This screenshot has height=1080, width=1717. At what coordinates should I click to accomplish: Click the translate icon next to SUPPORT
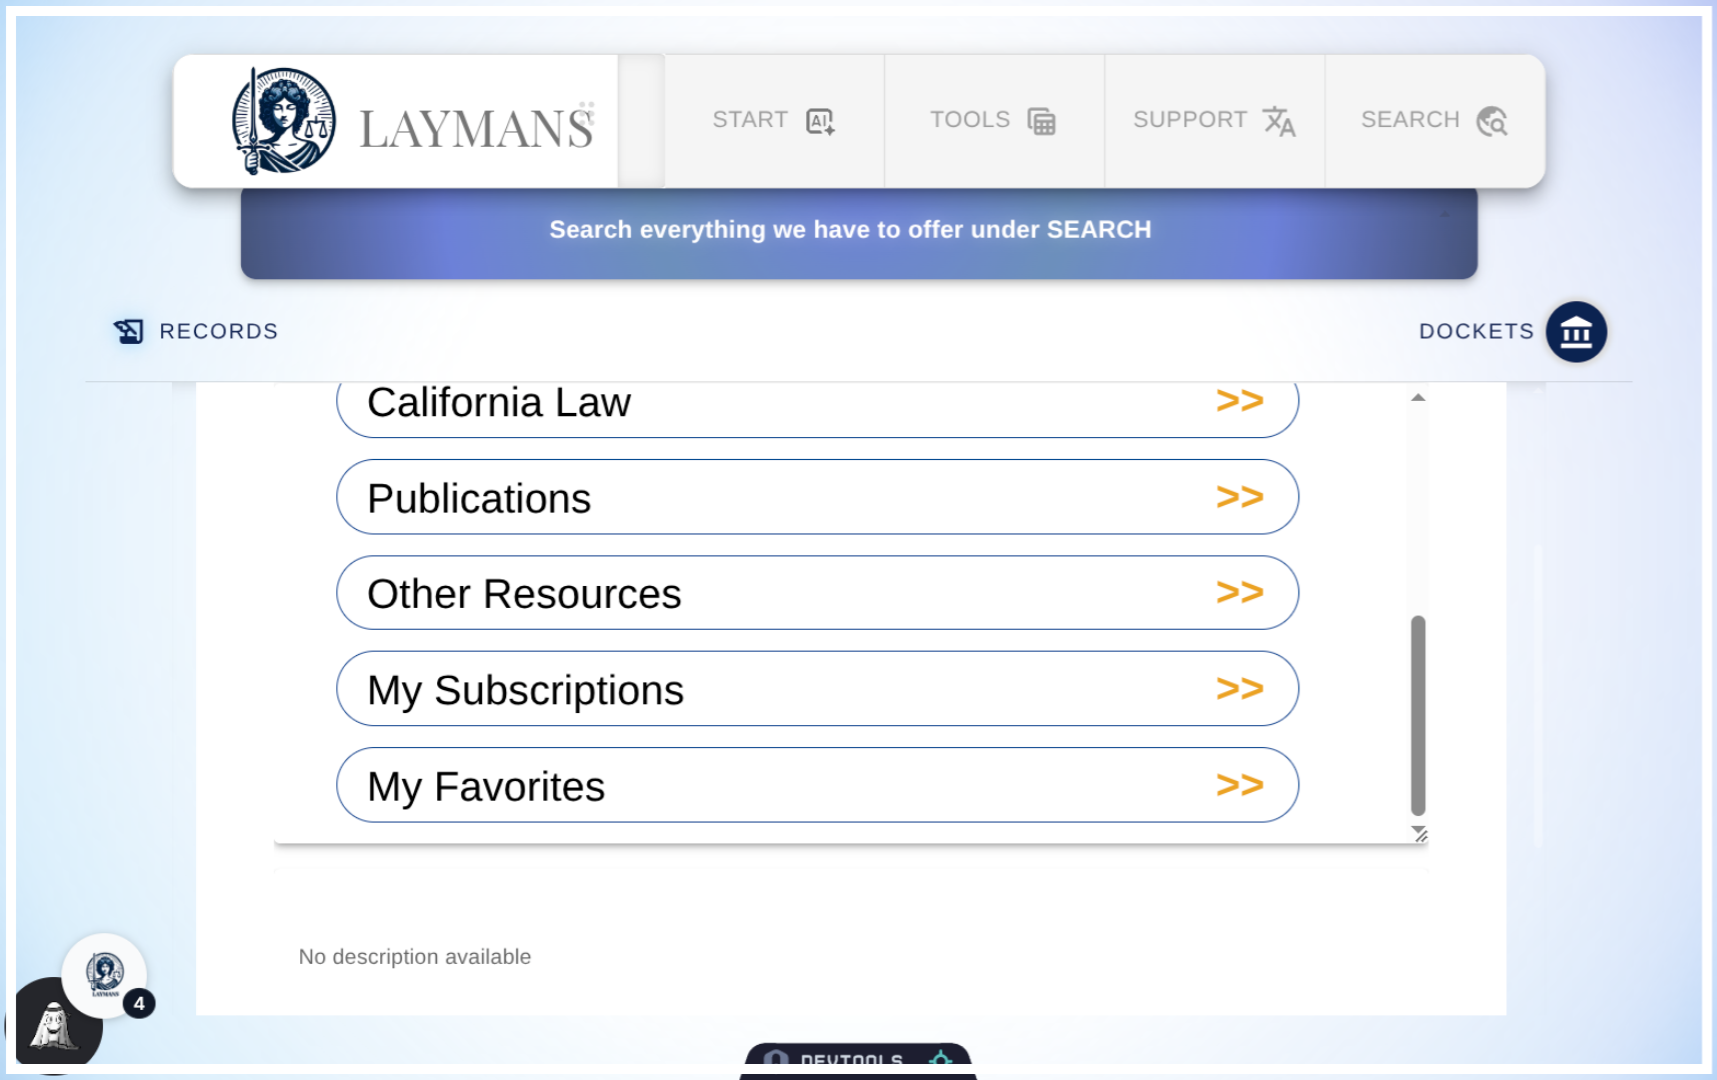click(x=1280, y=122)
